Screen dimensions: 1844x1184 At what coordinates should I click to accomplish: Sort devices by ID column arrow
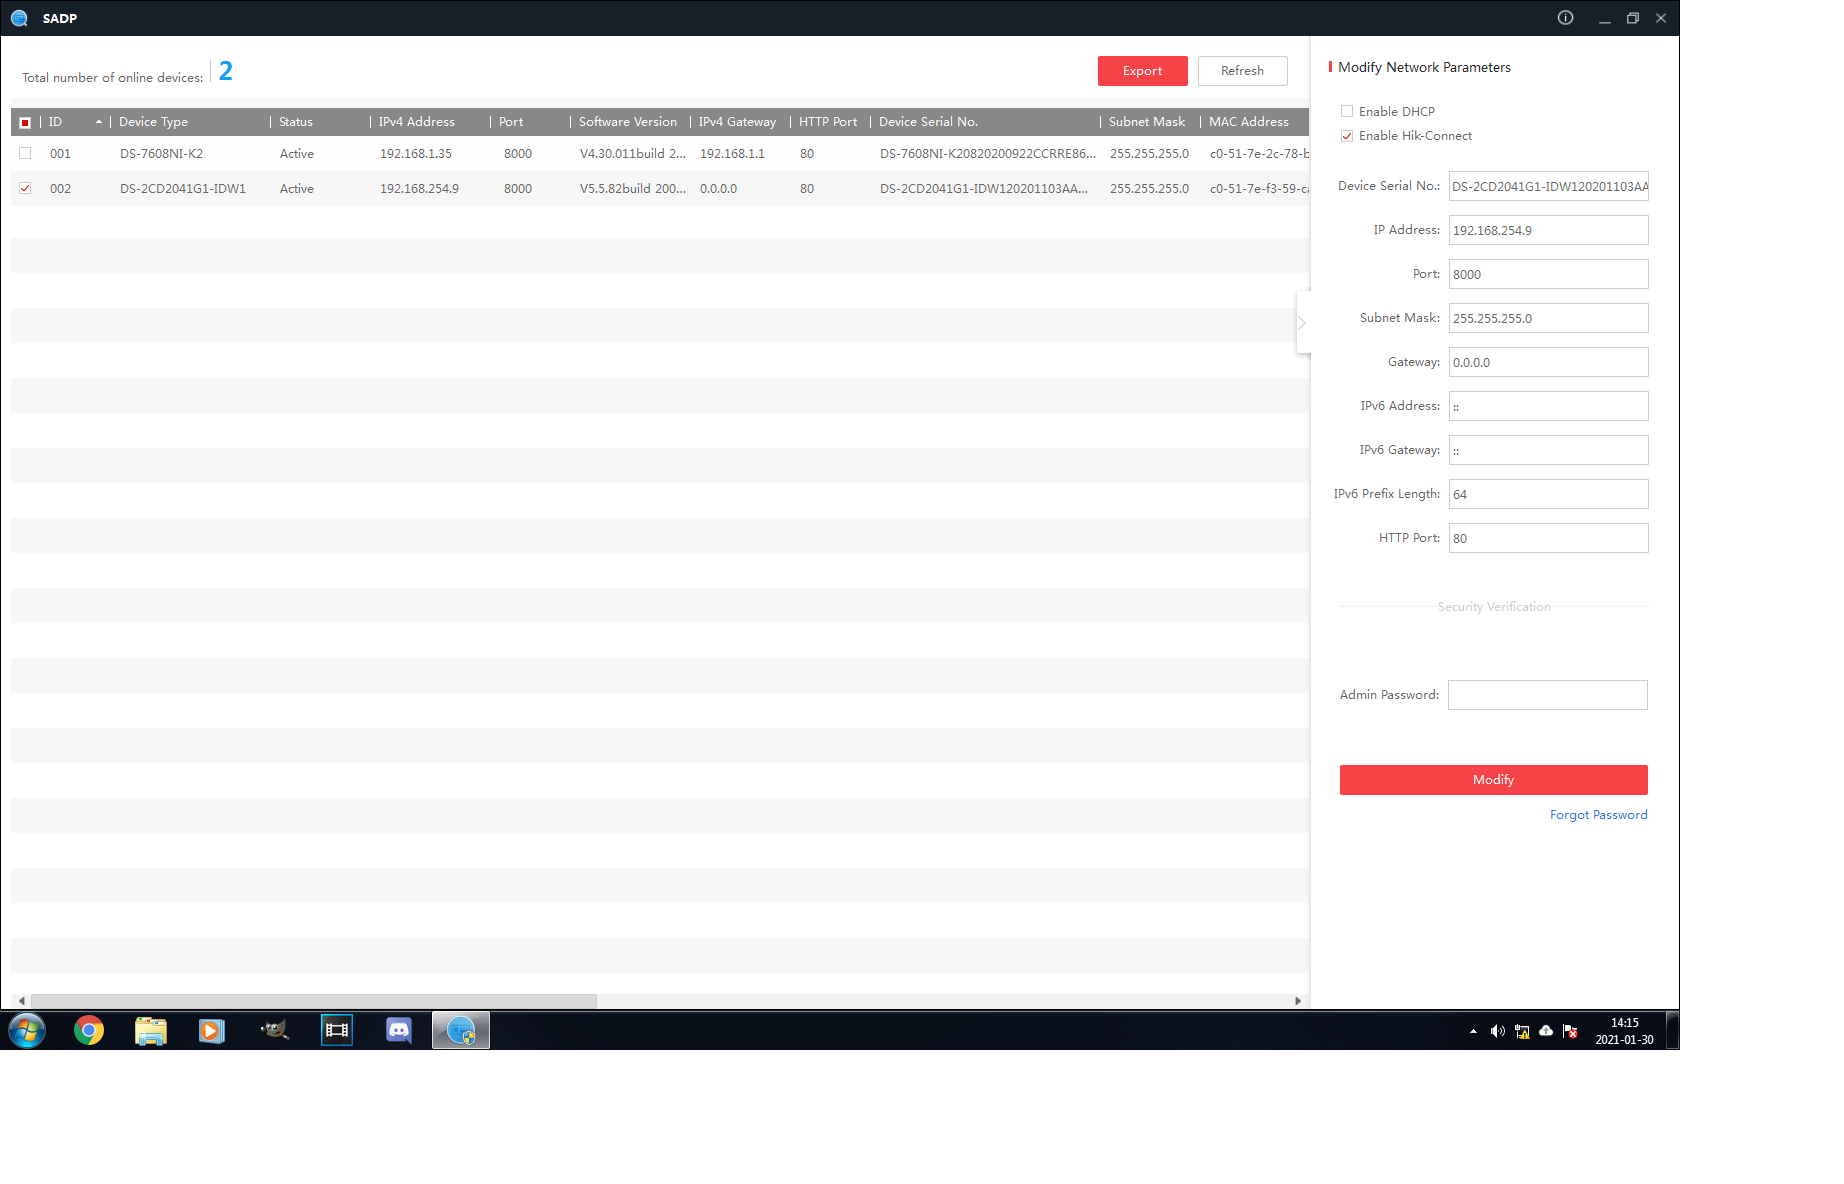point(99,122)
